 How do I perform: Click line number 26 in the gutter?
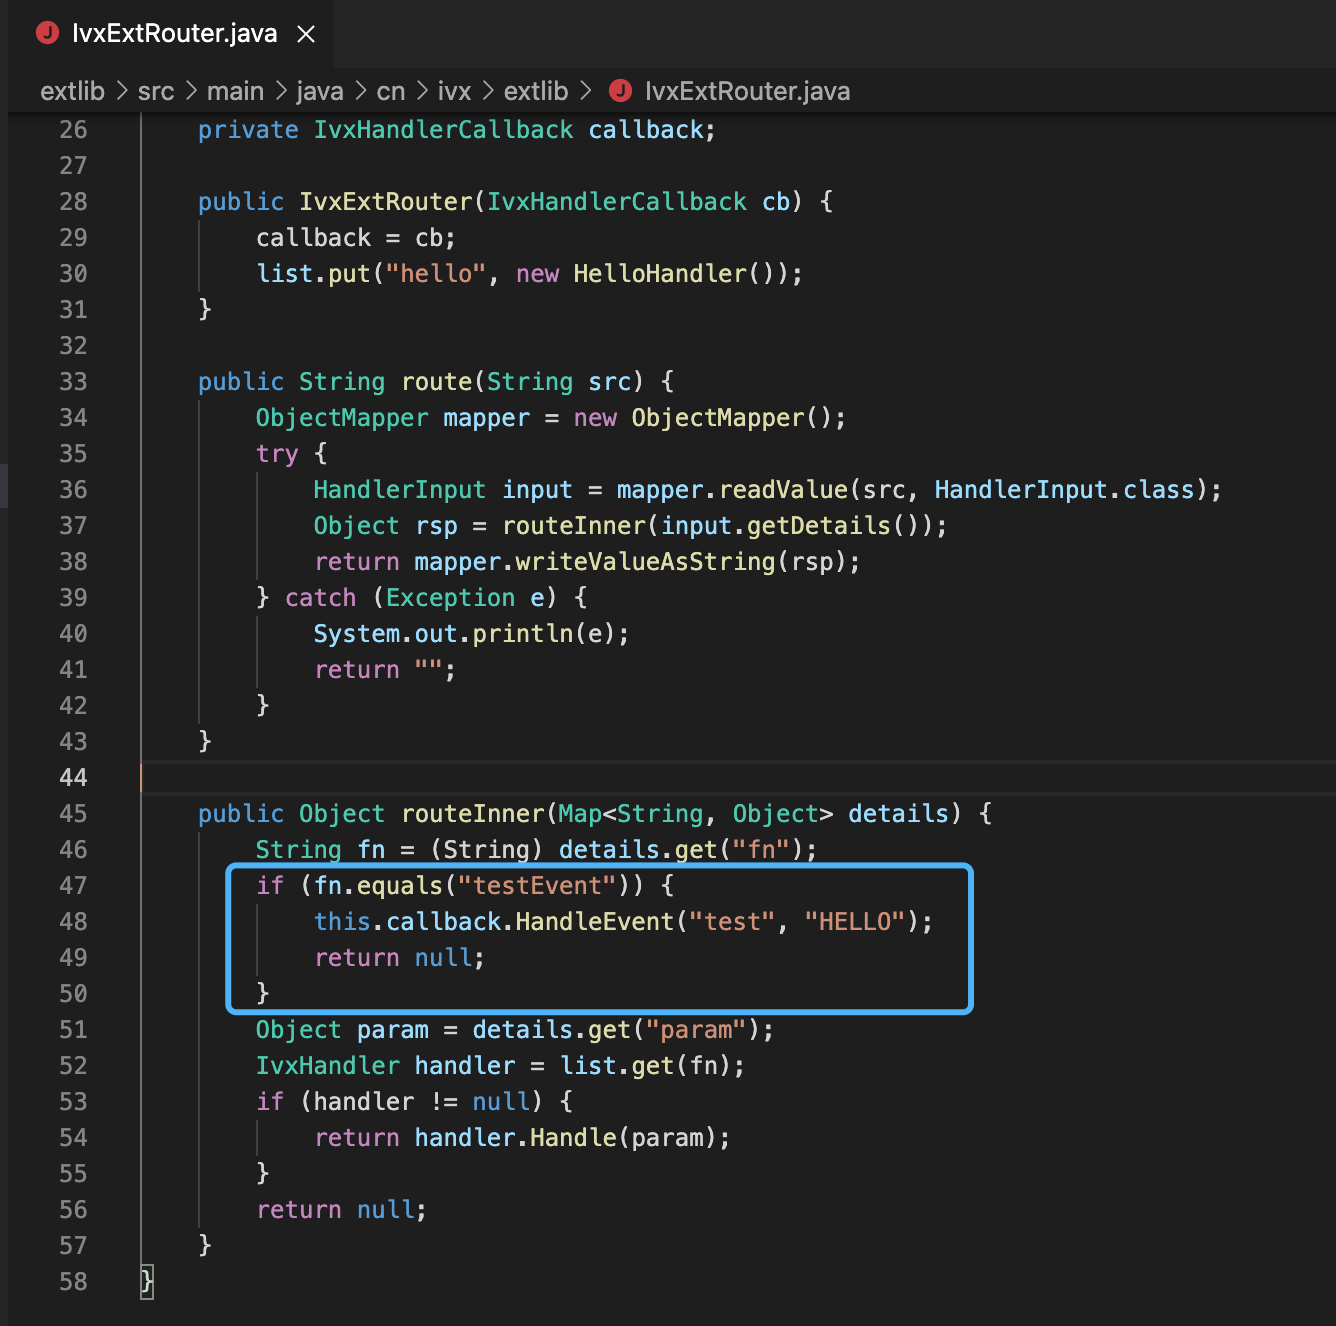(73, 130)
